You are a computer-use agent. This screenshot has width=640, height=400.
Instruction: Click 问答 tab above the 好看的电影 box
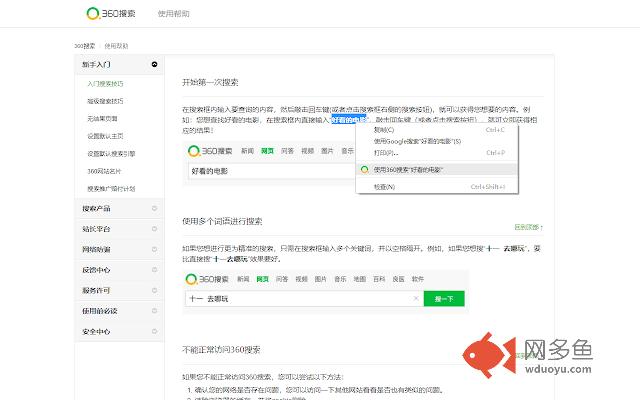click(x=287, y=151)
